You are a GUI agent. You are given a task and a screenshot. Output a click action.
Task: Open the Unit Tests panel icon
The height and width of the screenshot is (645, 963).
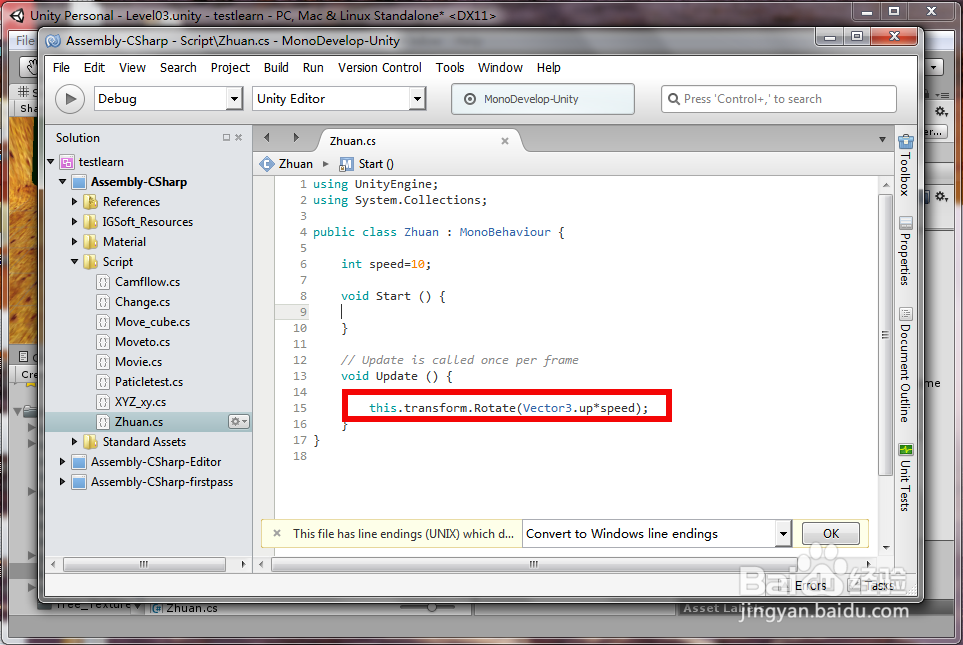click(905, 450)
